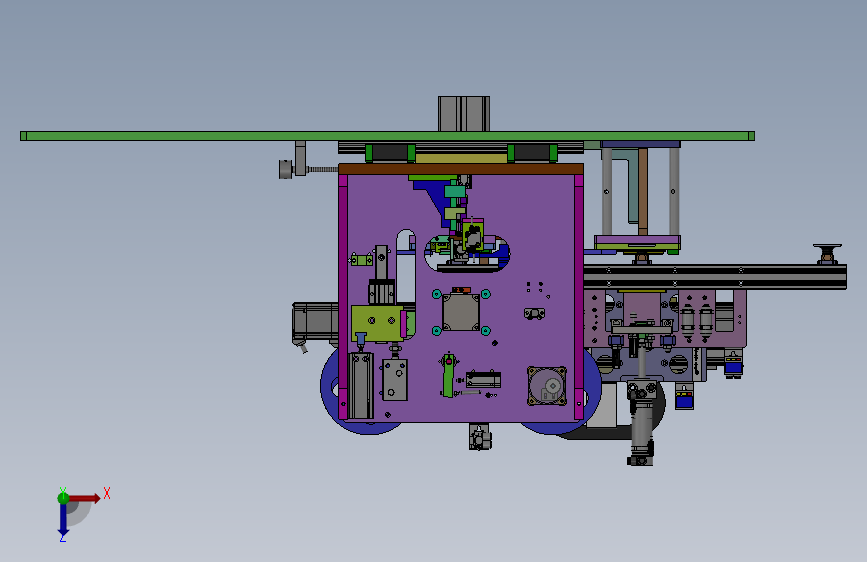The width and height of the screenshot is (867, 562).
Task: Select the round fan at panel lower right
Action: point(547,386)
